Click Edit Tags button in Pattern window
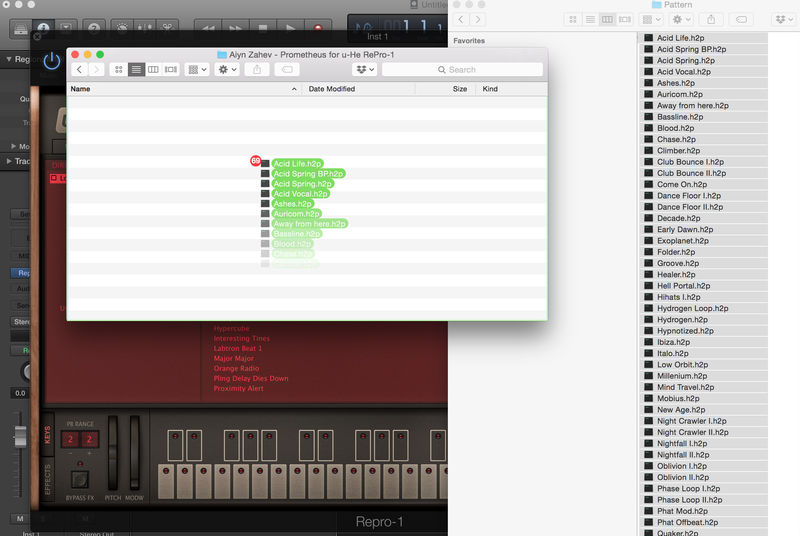Viewport: 800px width, 536px height. (741, 19)
